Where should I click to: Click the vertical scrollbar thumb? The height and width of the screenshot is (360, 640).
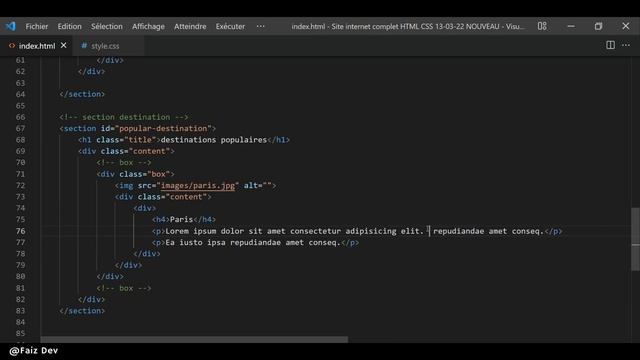635,239
